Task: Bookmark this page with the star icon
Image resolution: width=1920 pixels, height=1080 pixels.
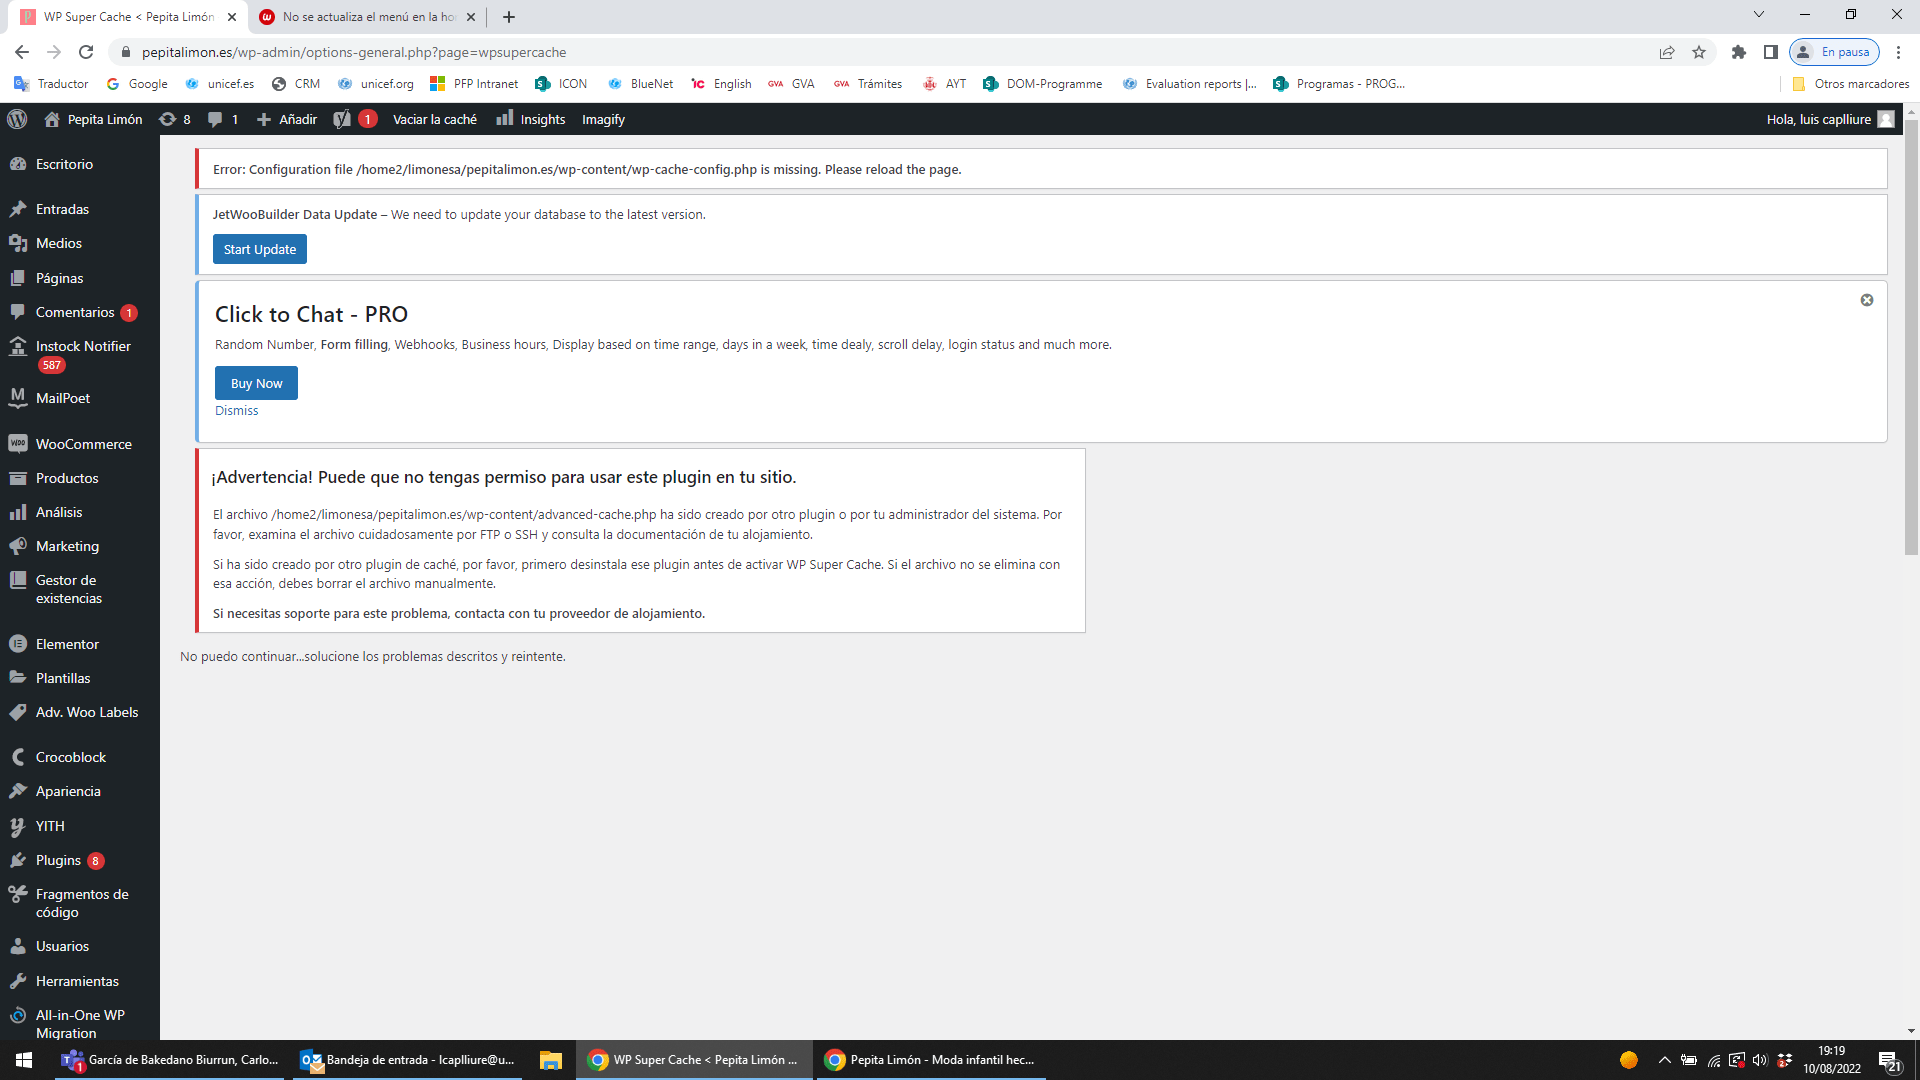Action: [x=1699, y=52]
